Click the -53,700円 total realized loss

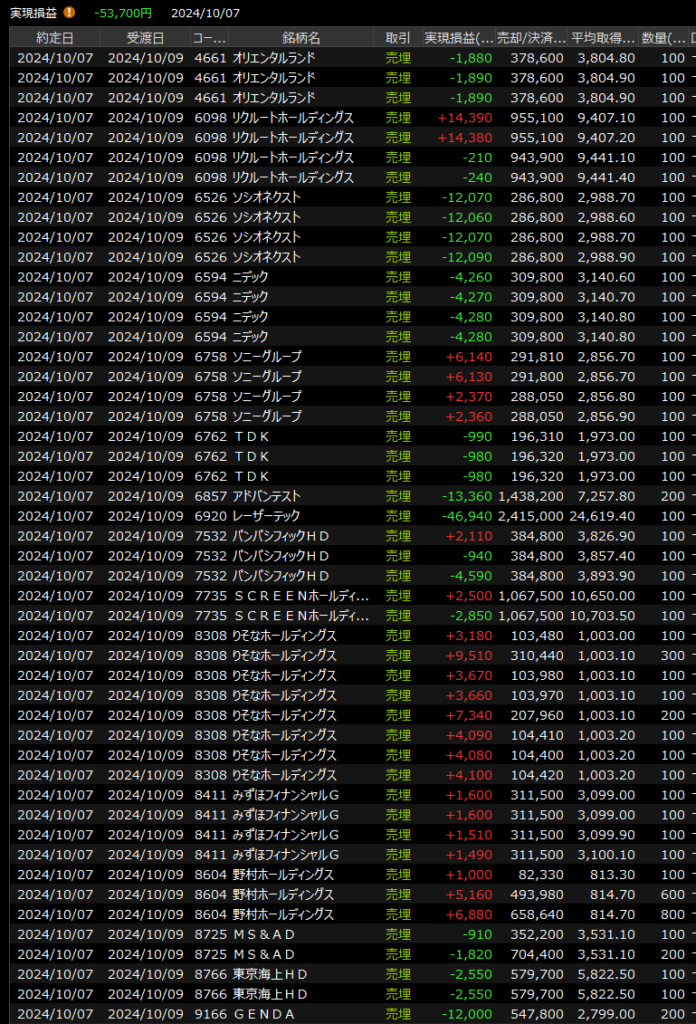pos(123,13)
